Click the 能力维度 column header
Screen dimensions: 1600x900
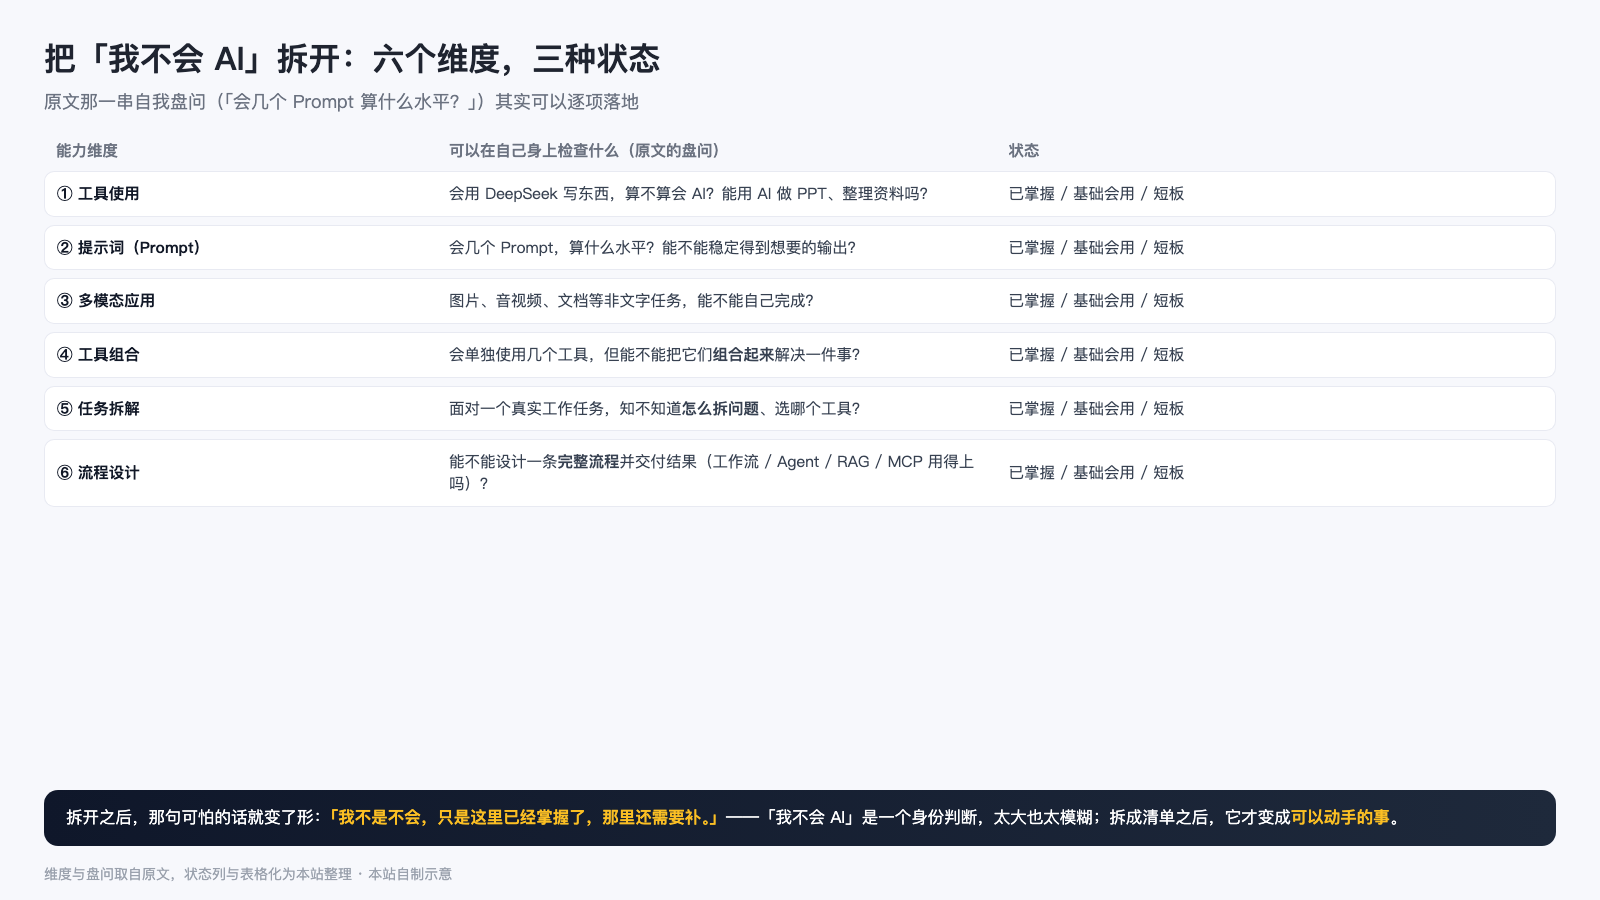[87, 151]
